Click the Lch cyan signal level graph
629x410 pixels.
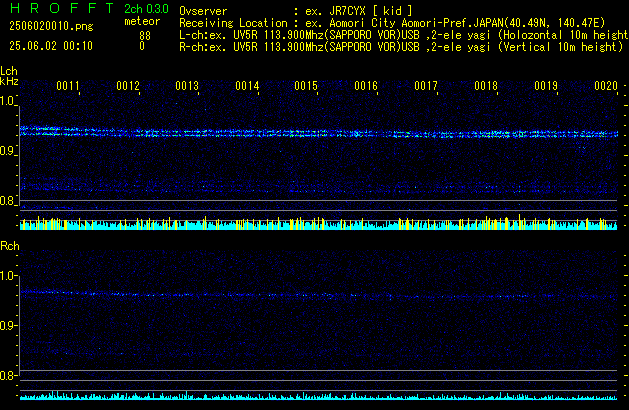click(x=319, y=223)
